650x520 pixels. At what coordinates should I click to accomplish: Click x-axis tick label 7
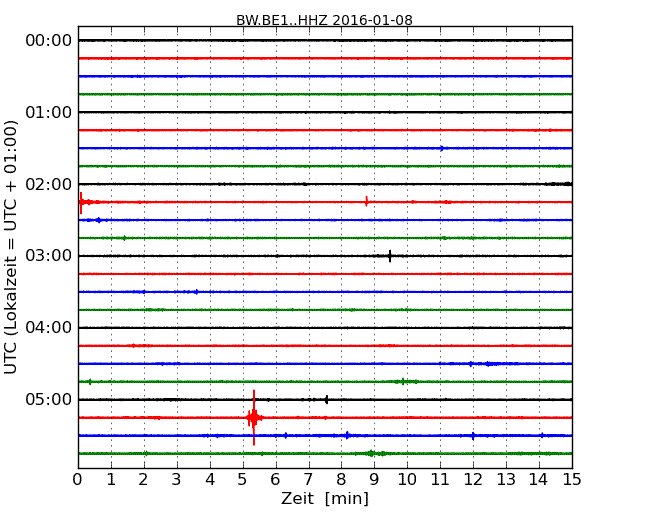tap(308, 480)
